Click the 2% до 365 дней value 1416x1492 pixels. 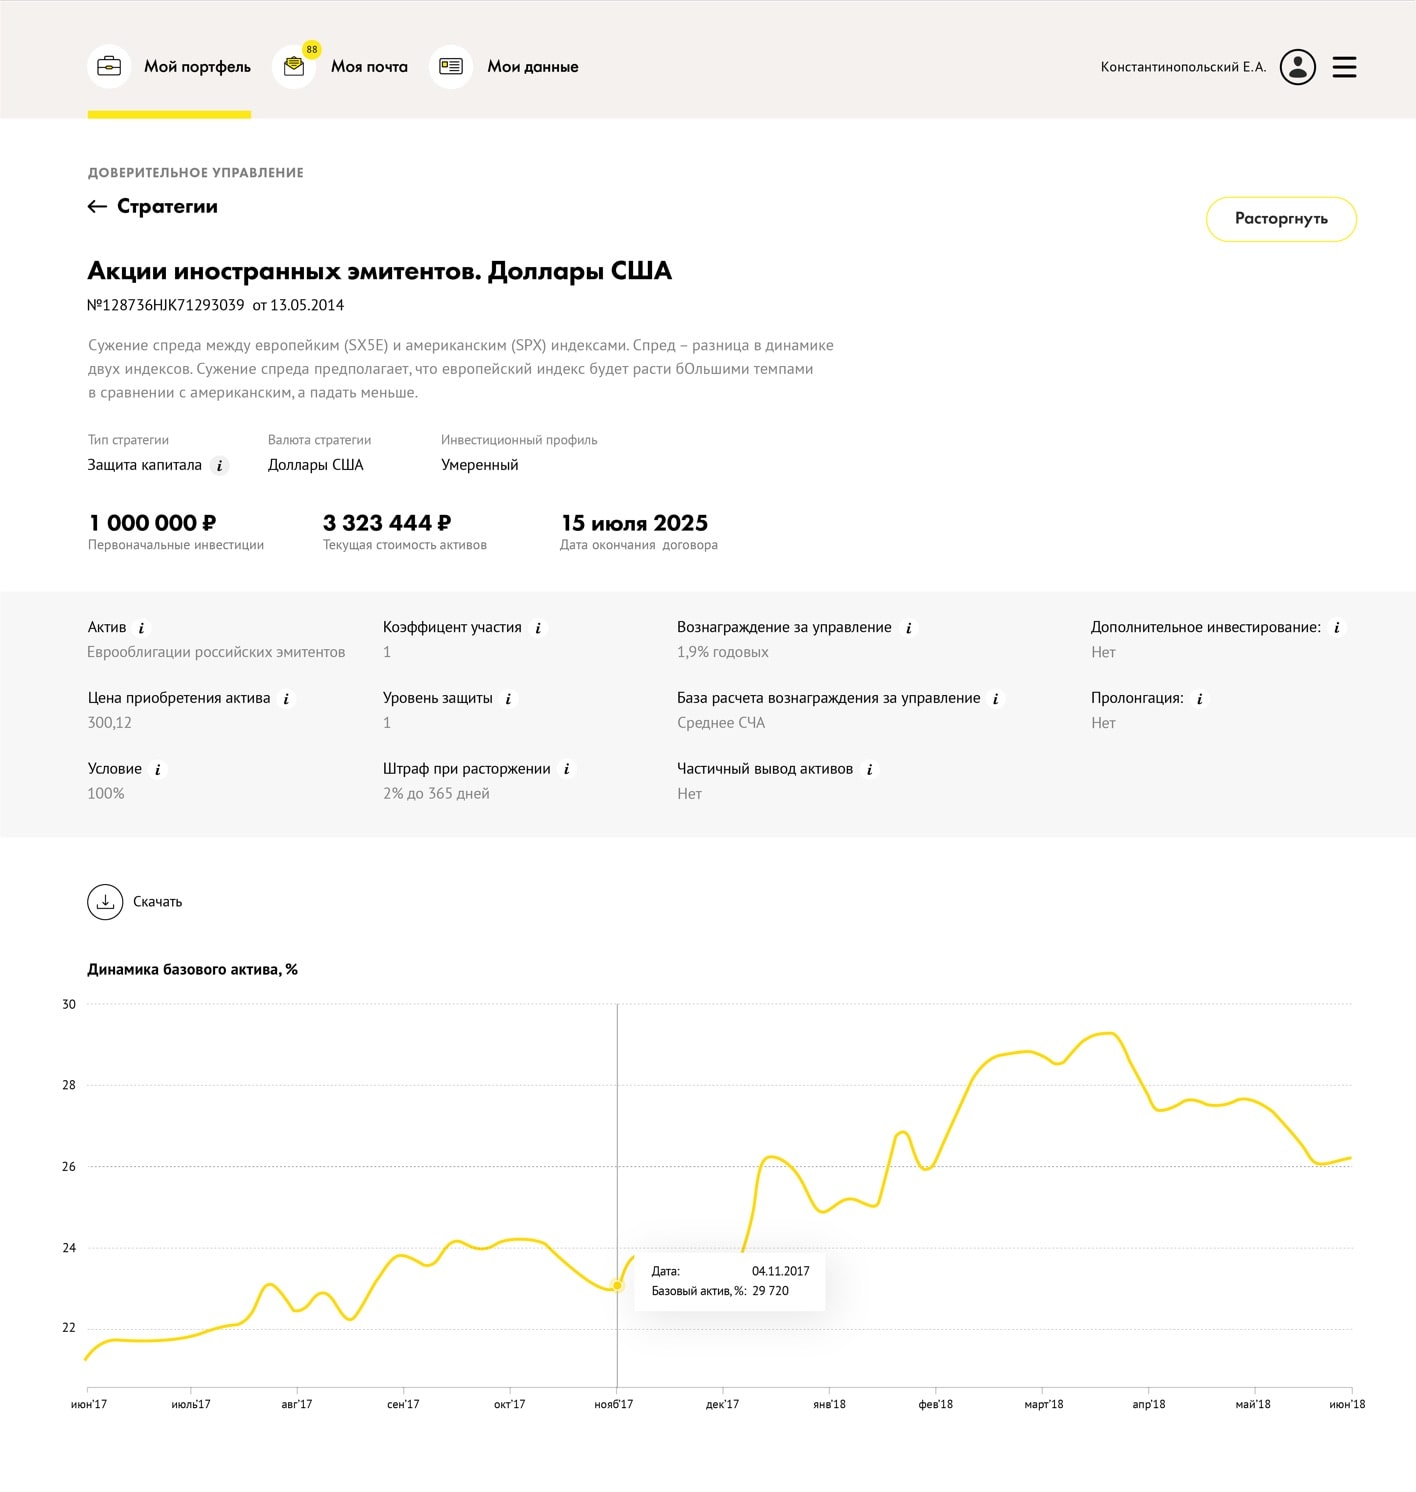tap(436, 794)
